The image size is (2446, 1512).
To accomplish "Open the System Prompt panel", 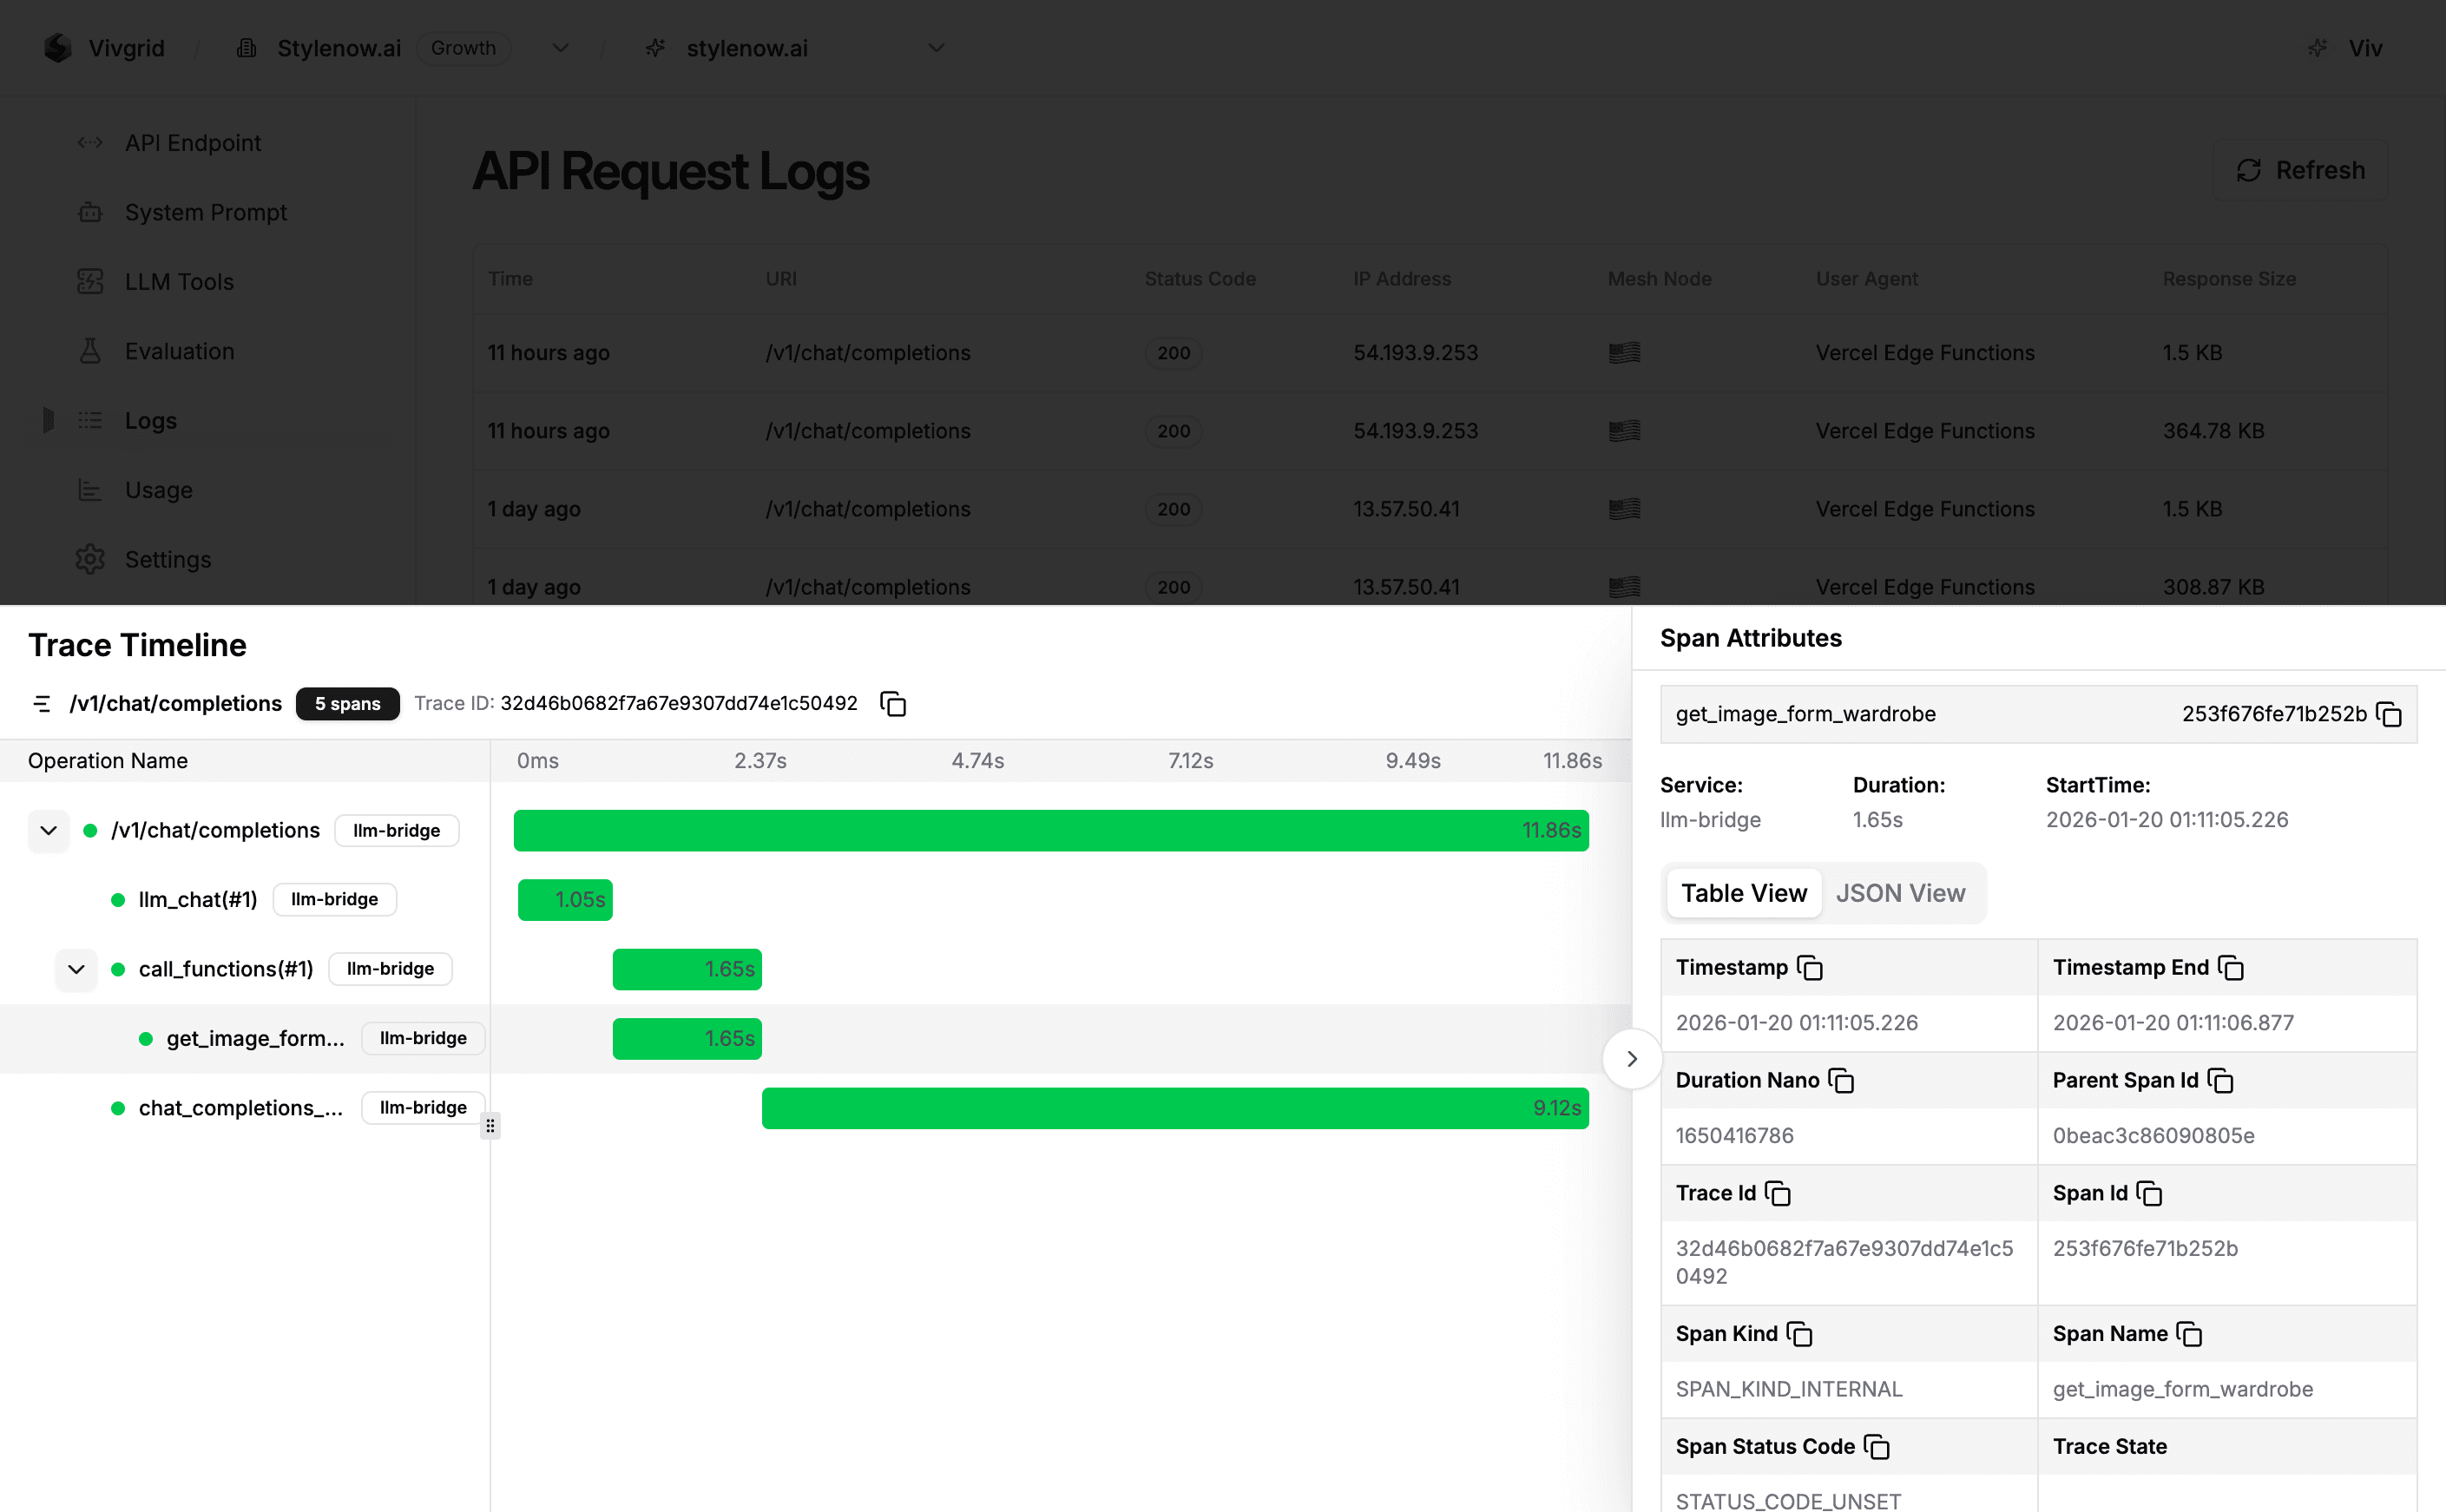I will pos(206,212).
